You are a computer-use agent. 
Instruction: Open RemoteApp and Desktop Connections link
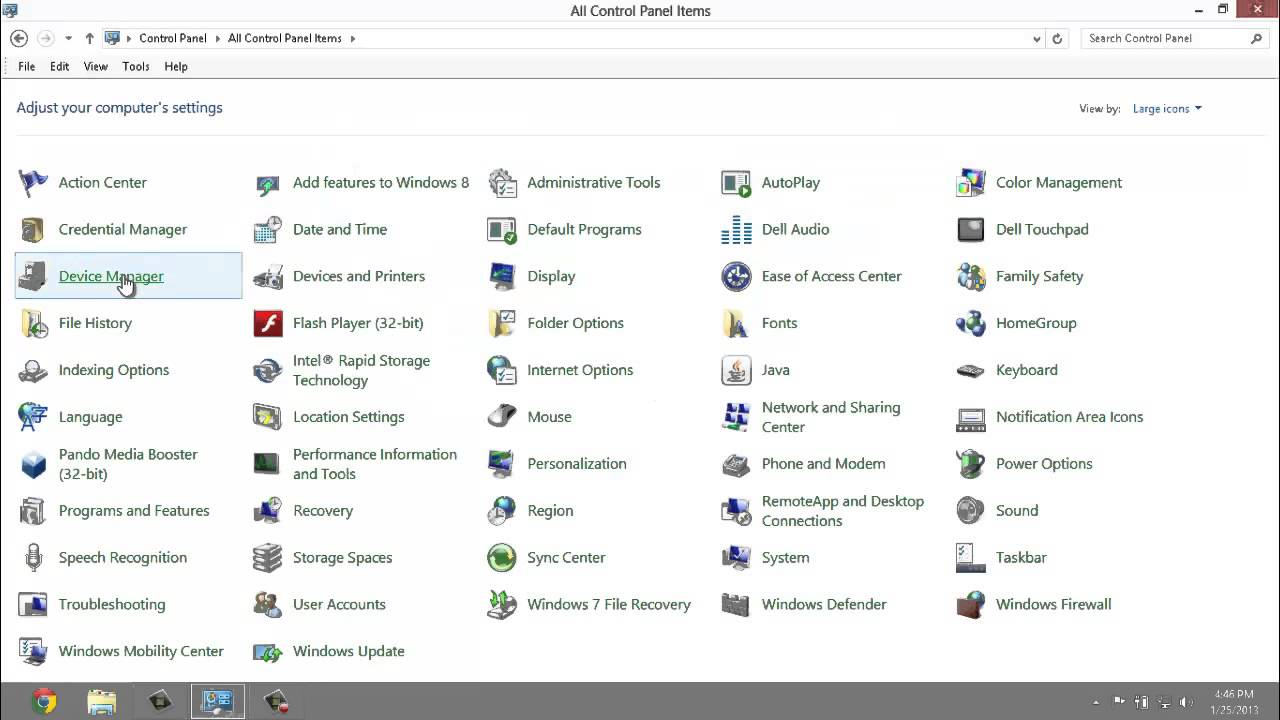point(843,511)
